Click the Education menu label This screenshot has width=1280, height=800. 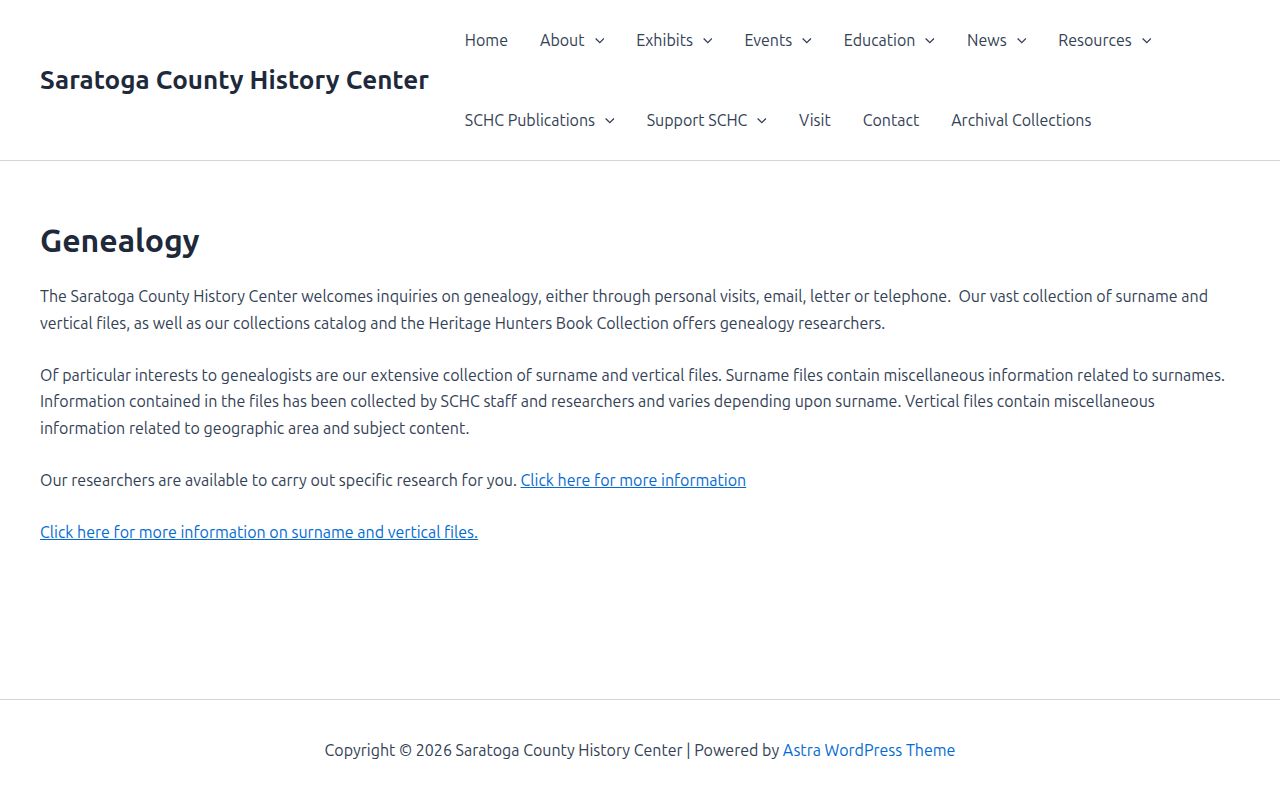coord(879,40)
